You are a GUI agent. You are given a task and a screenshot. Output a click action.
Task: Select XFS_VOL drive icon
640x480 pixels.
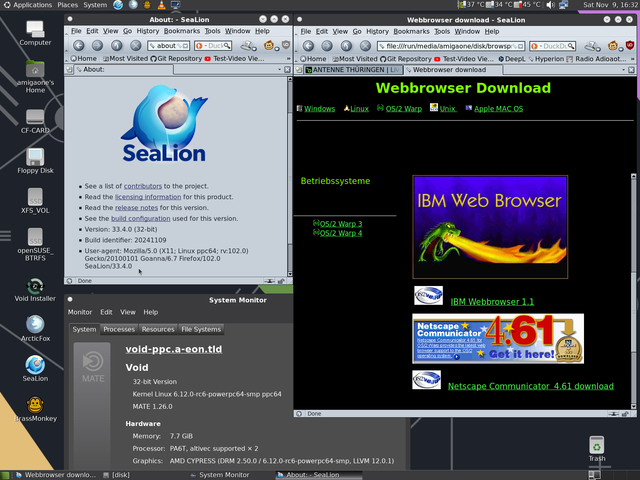click(35, 201)
